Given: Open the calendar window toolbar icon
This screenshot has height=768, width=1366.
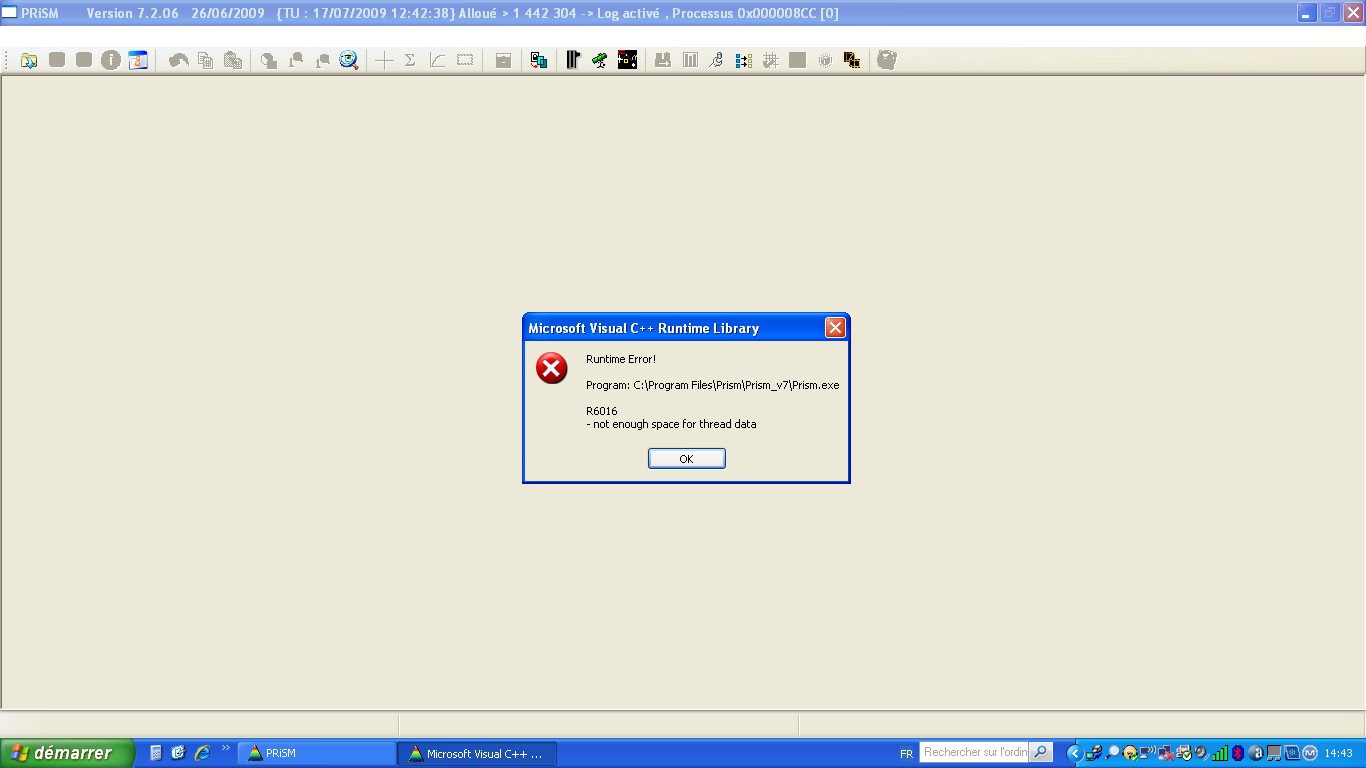Looking at the screenshot, I should click(138, 60).
